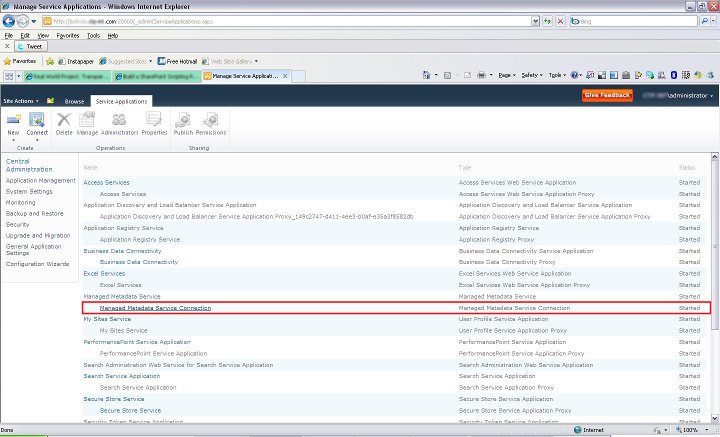Image resolution: width=720 pixels, height=437 pixels.
Task: Click the Tweet button
Action: tap(30, 46)
